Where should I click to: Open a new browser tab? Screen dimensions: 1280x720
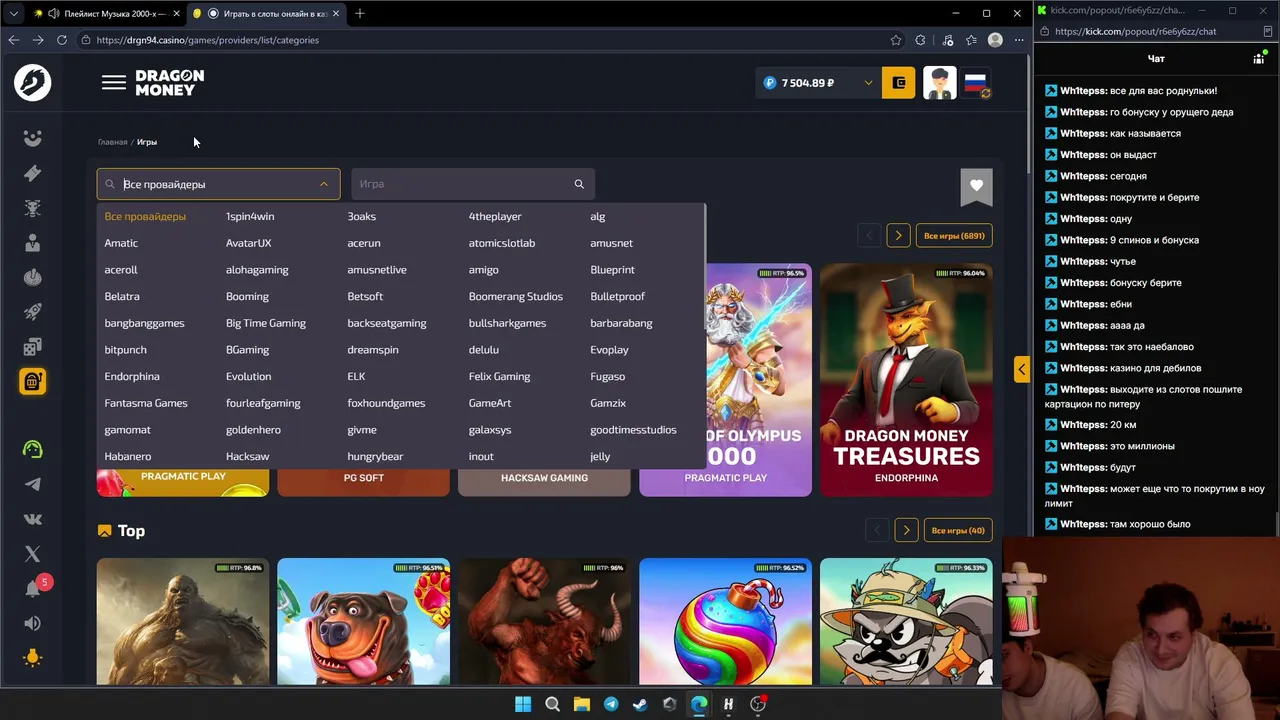pyautogui.click(x=360, y=13)
